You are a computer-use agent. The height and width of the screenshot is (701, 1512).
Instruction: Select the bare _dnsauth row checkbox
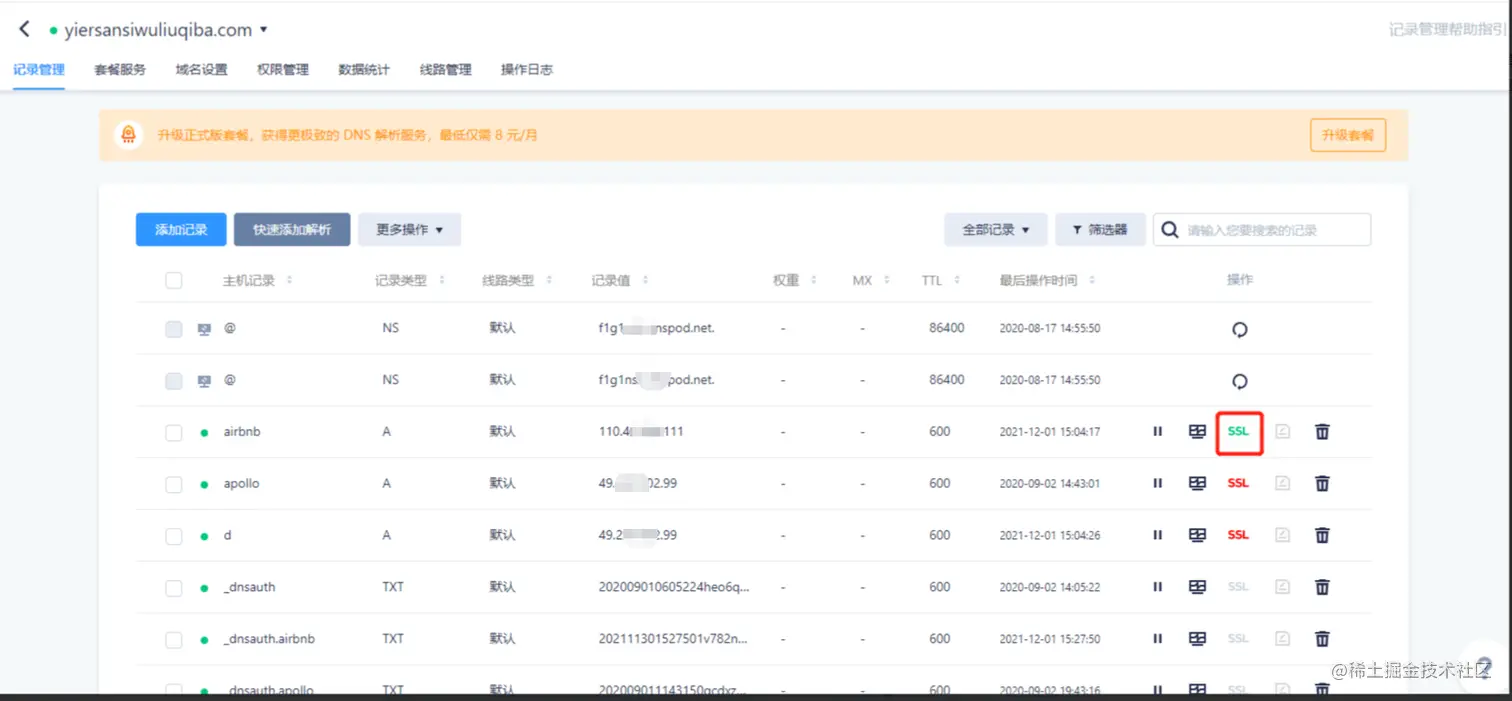pyautogui.click(x=174, y=588)
